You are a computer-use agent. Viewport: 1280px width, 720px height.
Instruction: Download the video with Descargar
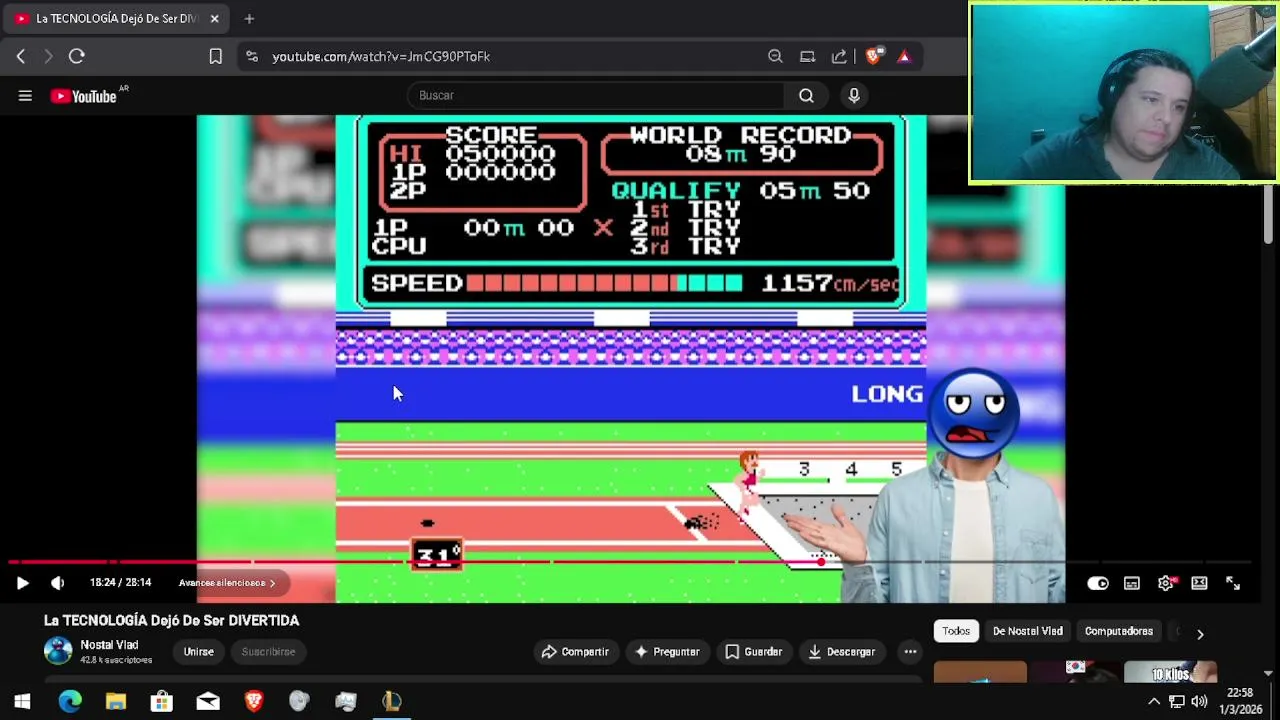pos(841,652)
